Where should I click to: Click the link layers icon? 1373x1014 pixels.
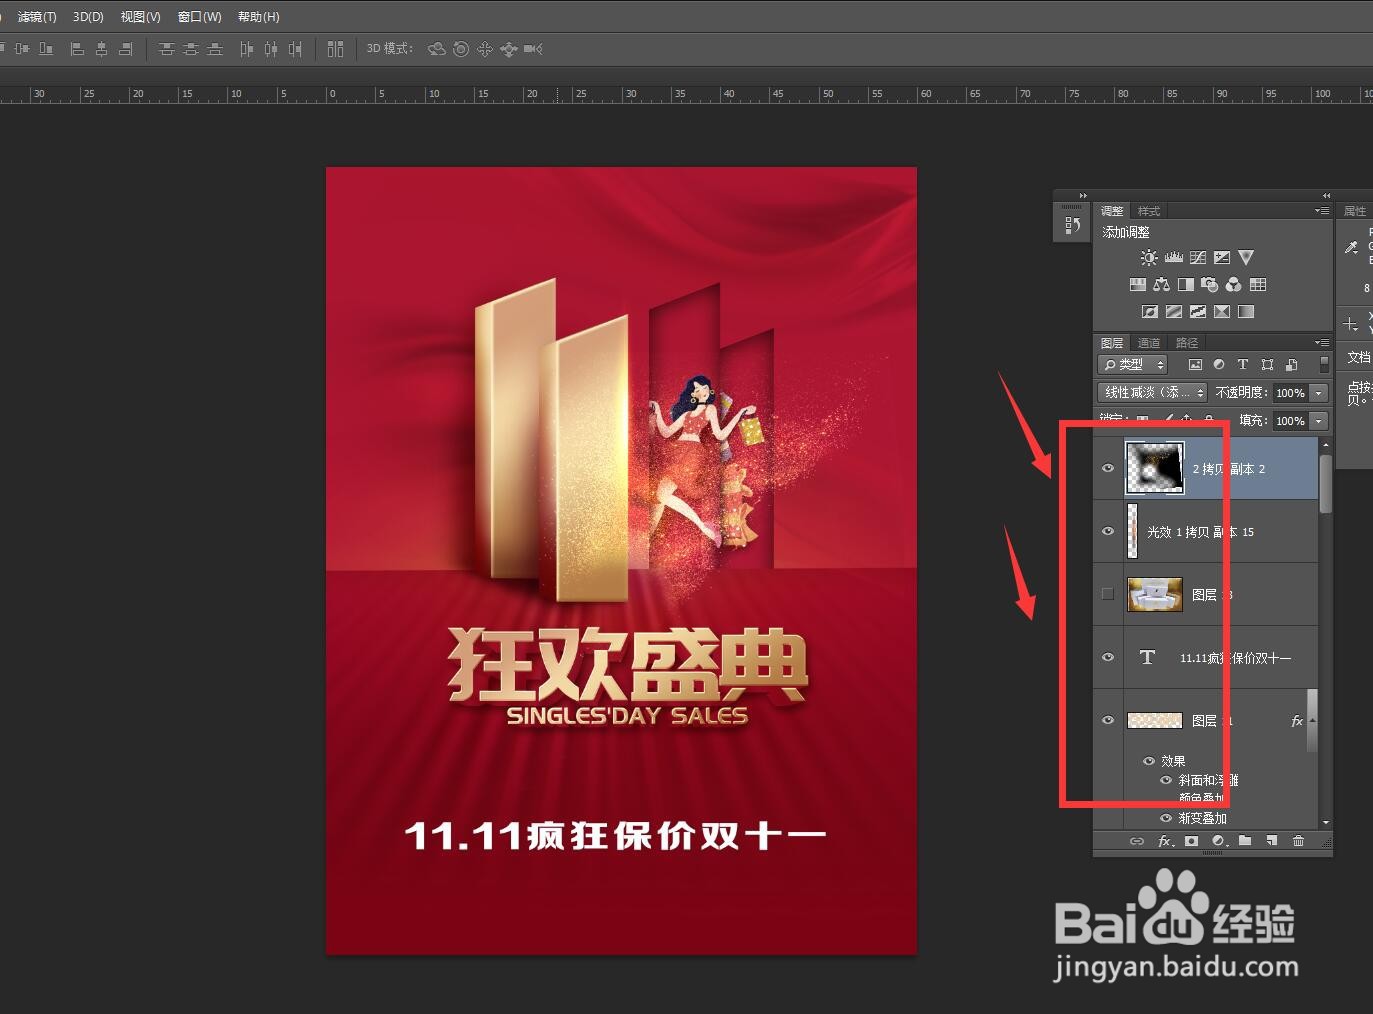tap(1137, 841)
